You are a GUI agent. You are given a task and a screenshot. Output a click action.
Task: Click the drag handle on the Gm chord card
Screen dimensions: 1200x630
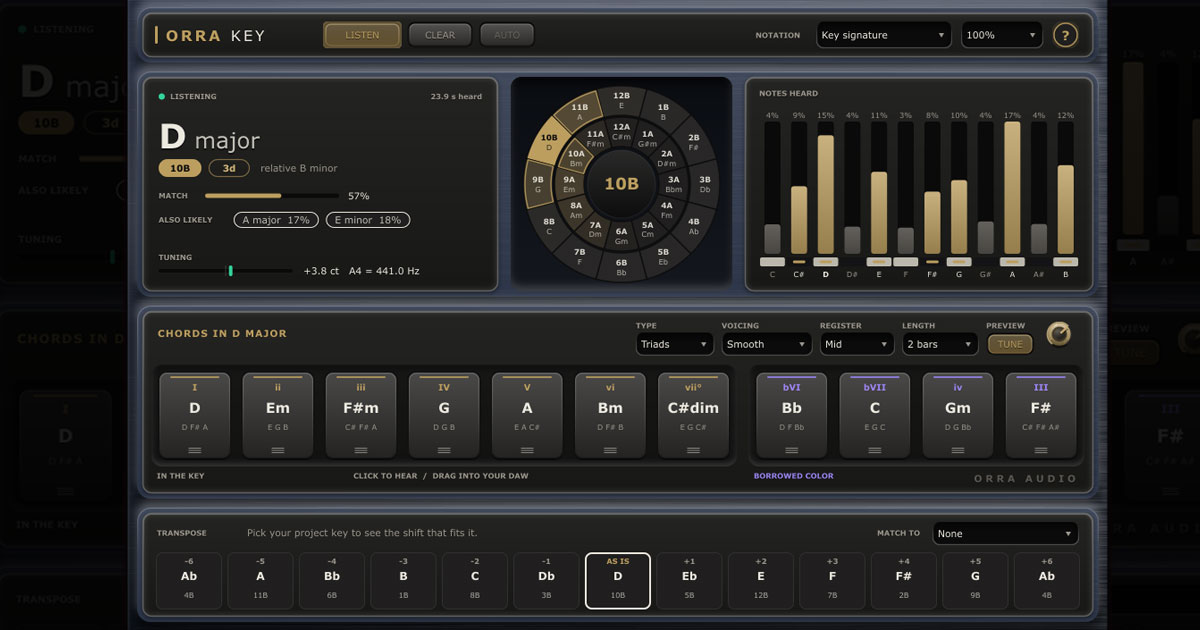958,450
